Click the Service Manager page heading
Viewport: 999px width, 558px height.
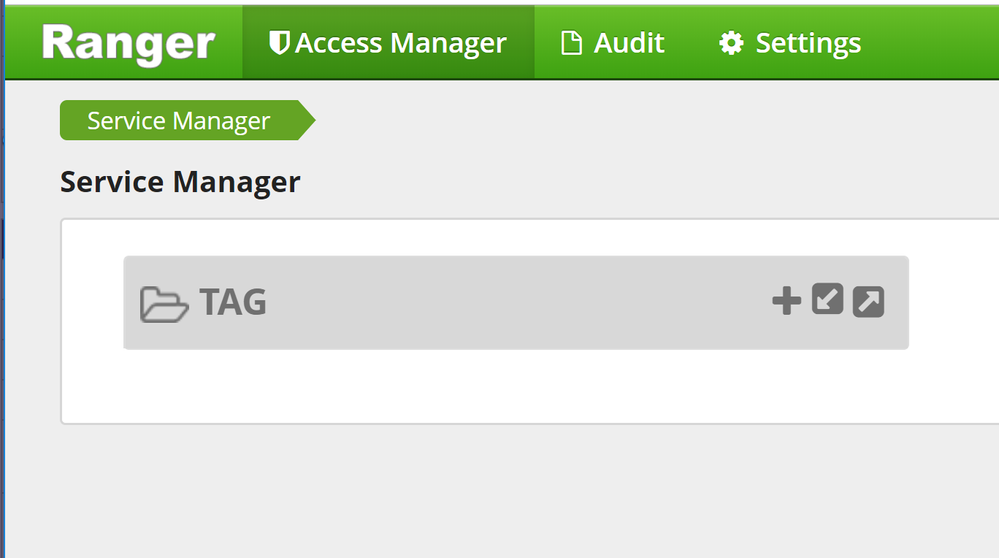pos(180,182)
